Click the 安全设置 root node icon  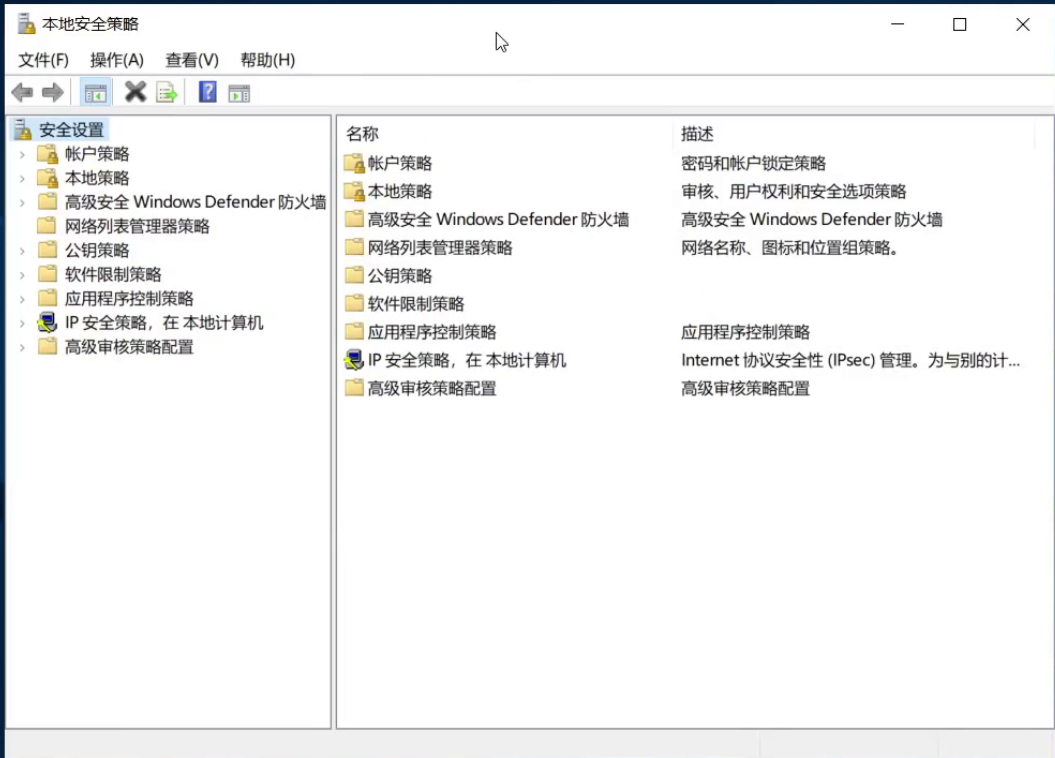23,129
